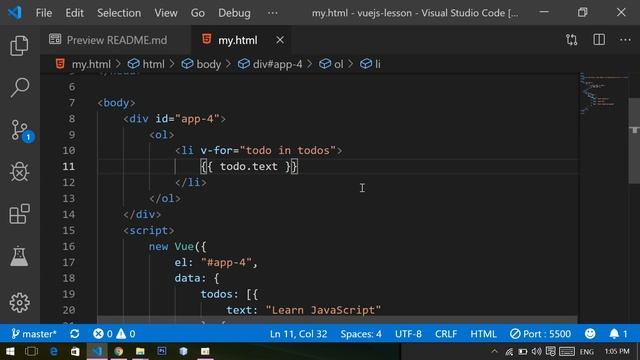Screen dimensions: 640x360
Task: Open More Actions ellipsis in editor toolbar
Action: coord(625,40)
